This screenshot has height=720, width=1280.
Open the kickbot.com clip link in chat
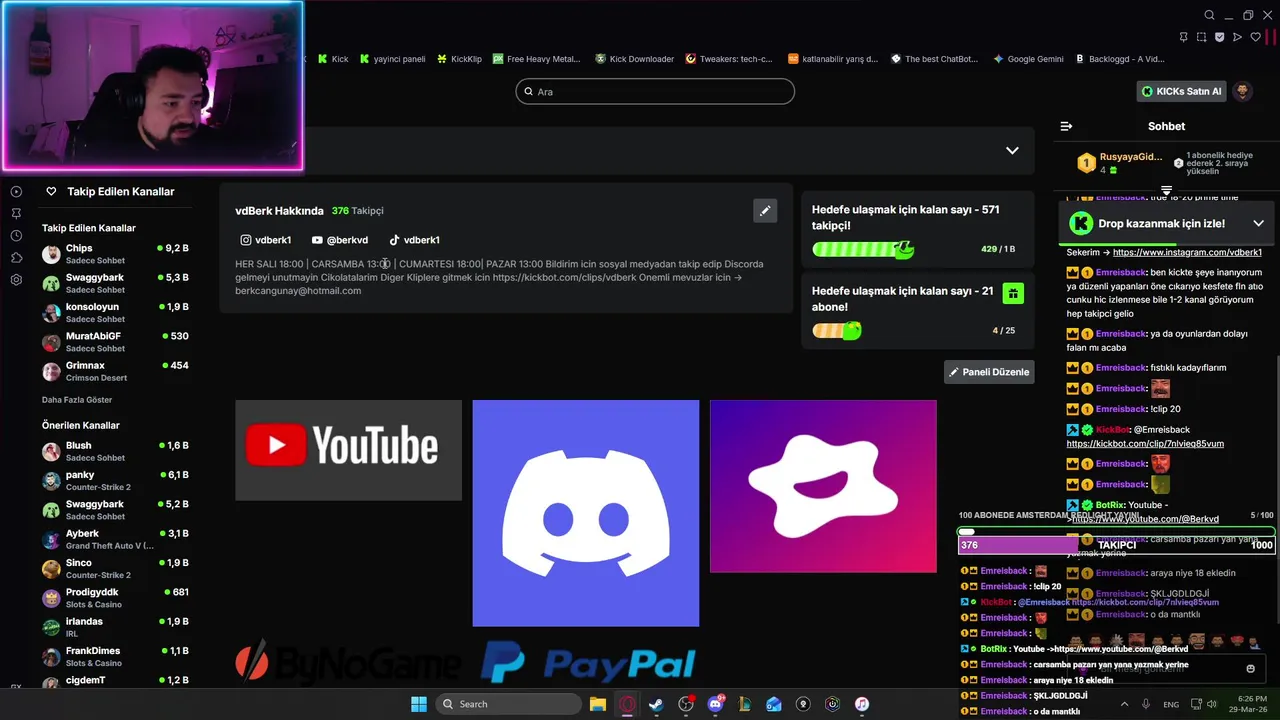1145,443
